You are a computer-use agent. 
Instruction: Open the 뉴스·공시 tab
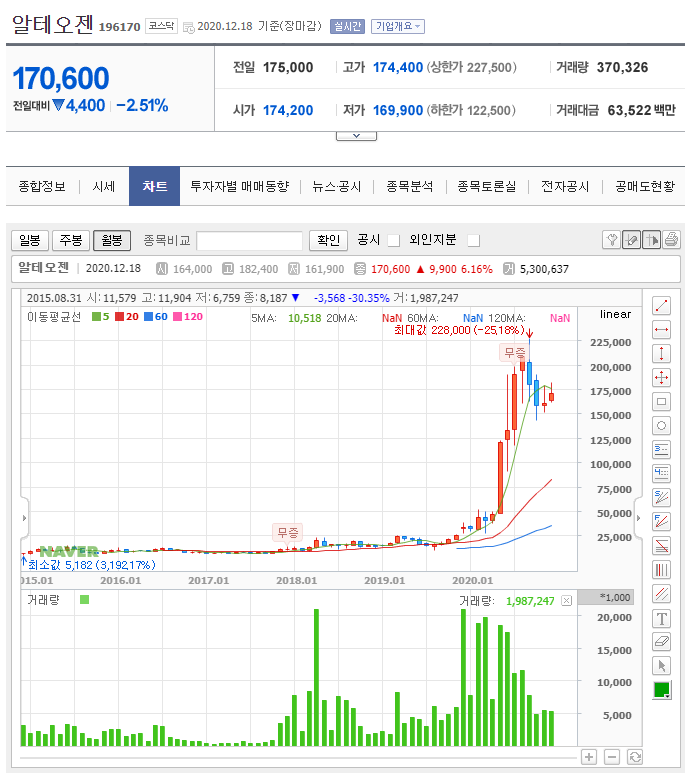click(x=337, y=186)
